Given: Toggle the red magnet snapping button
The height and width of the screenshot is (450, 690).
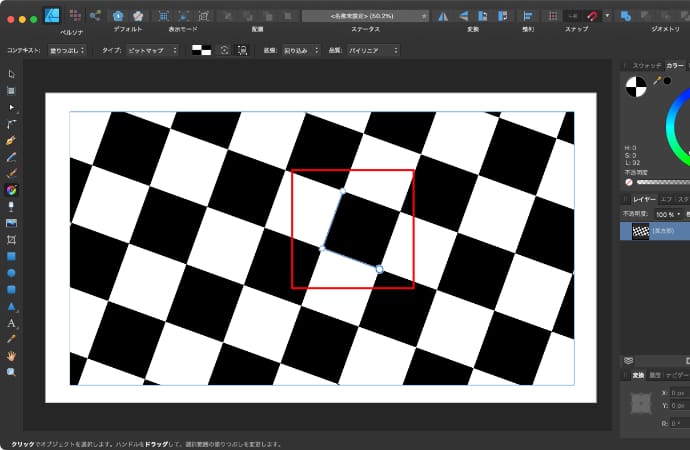Looking at the screenshot, I should (592, 16).
